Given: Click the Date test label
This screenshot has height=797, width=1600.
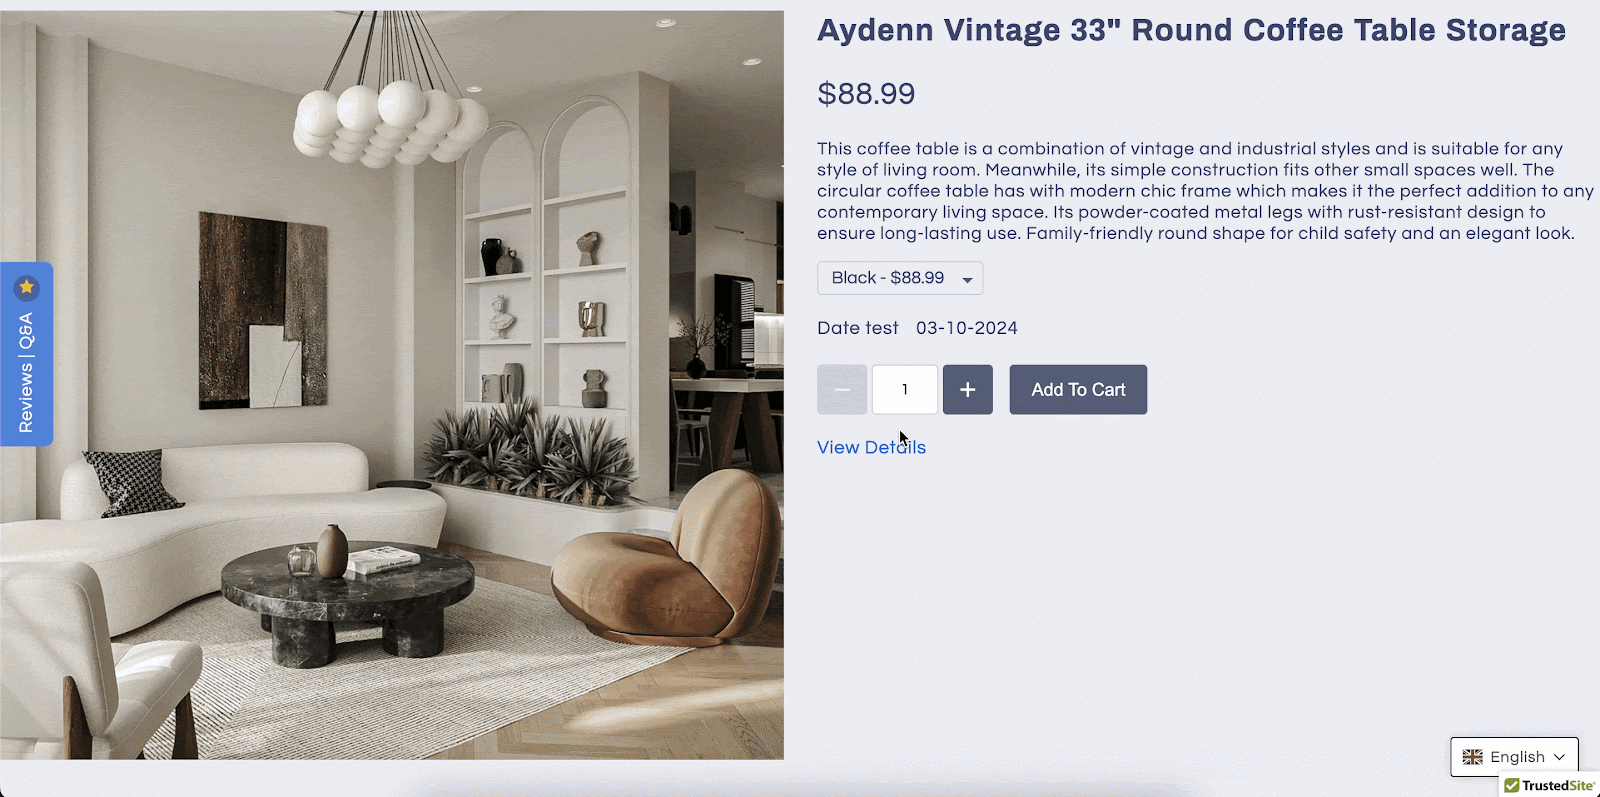Looking at the screenshot, I should pos(858,328).
